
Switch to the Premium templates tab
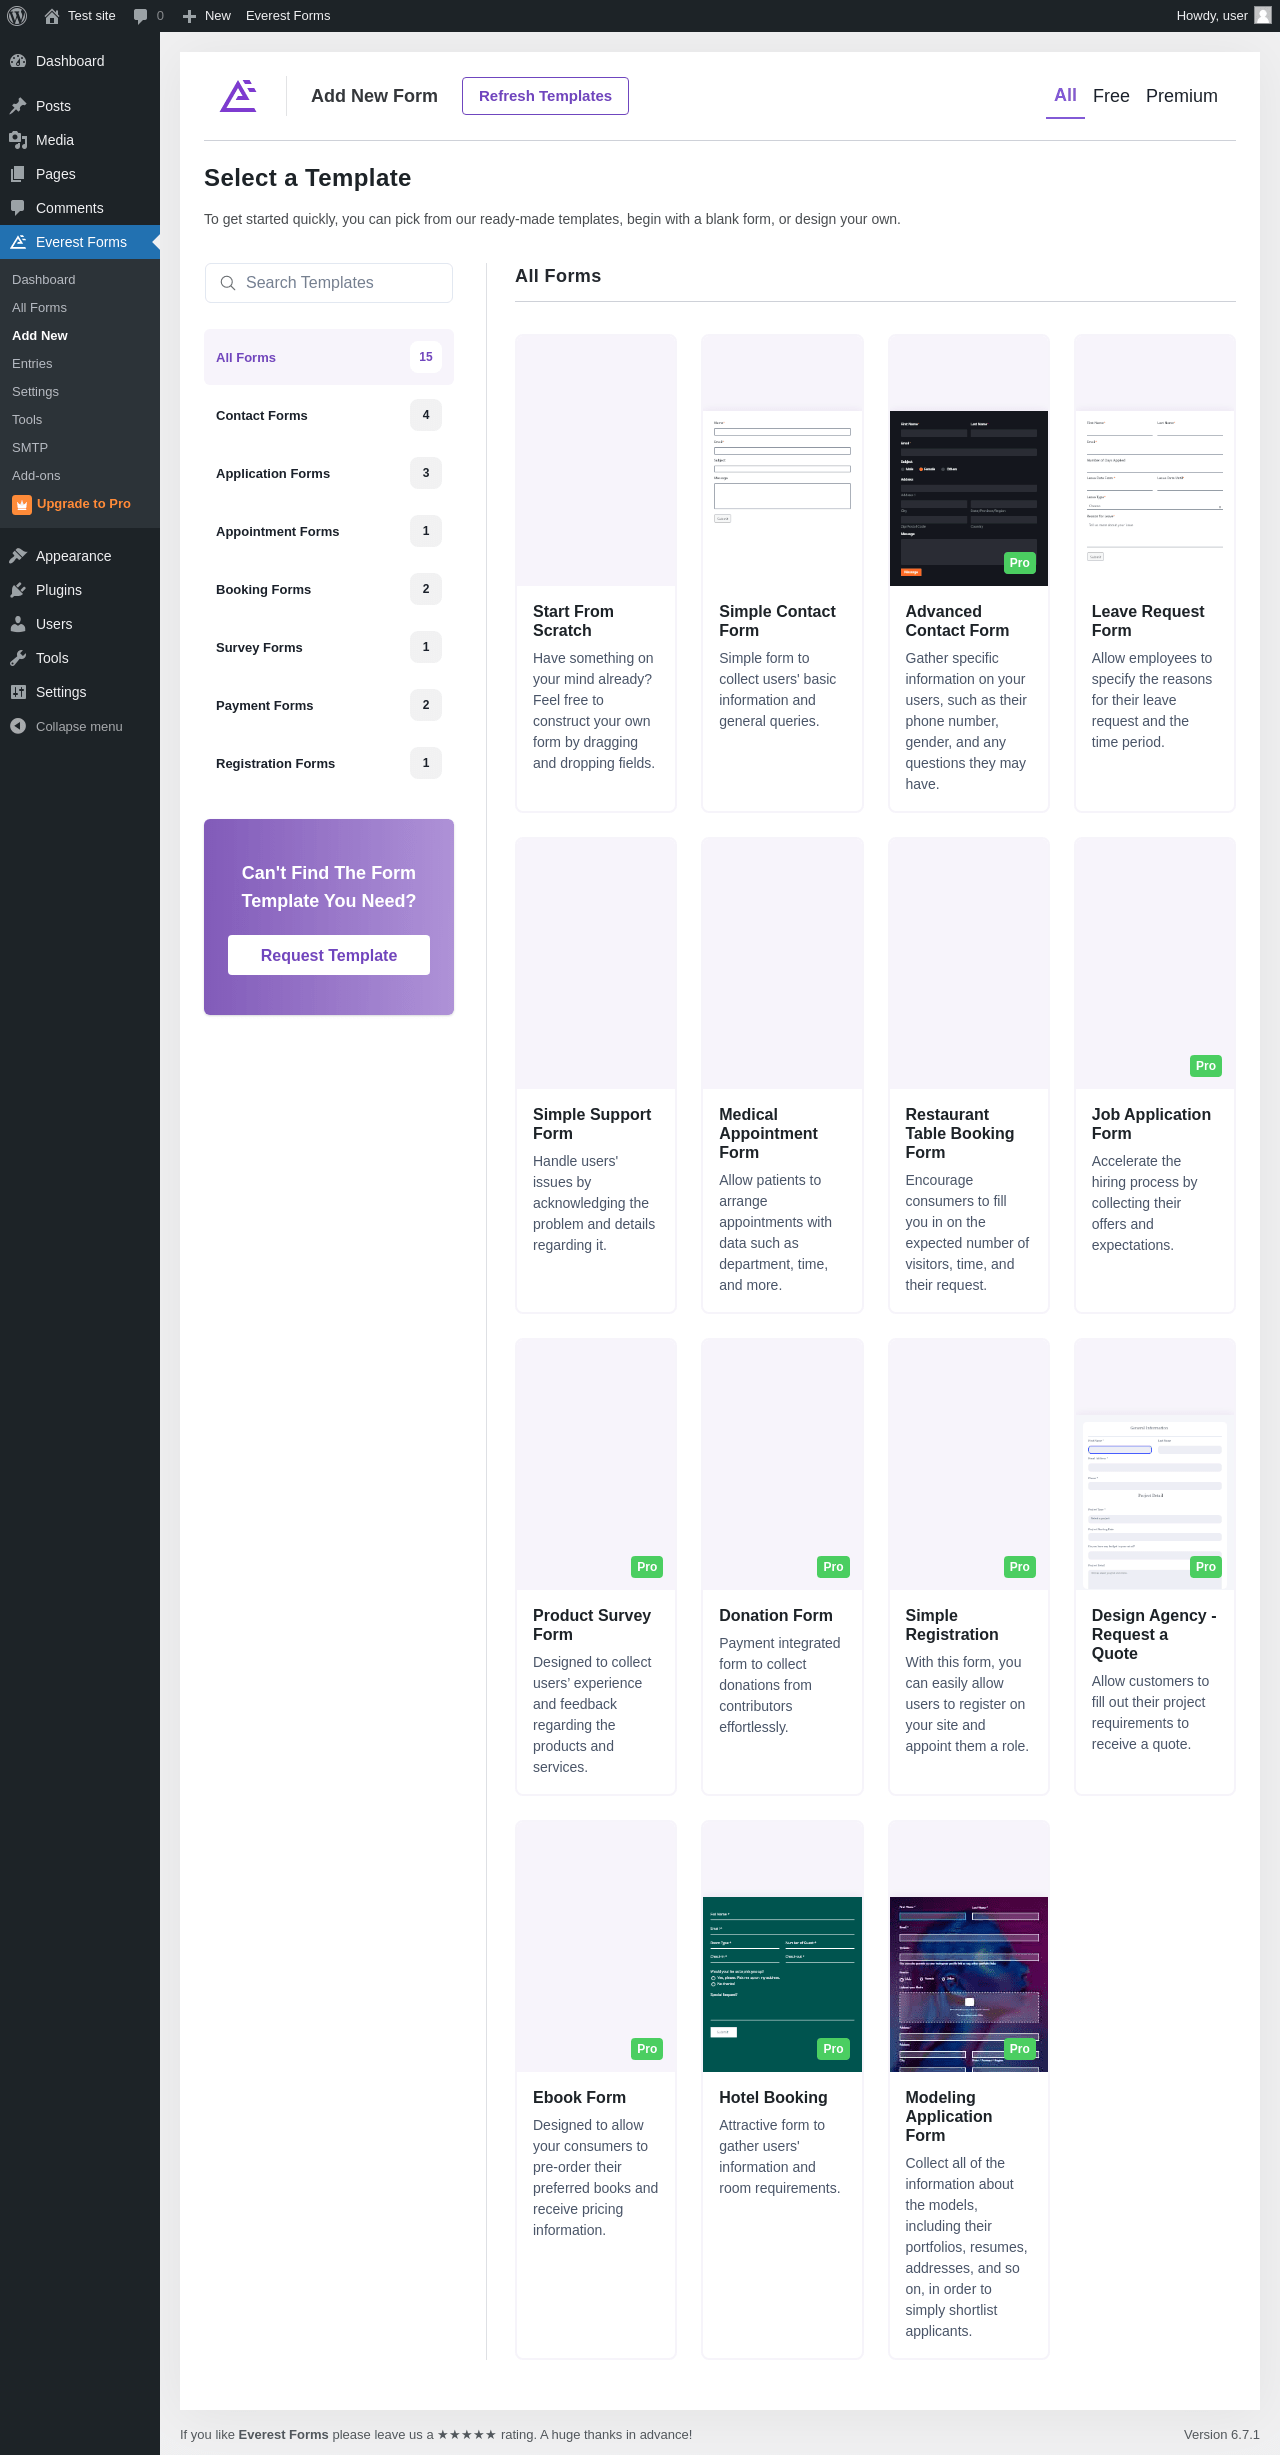pyautogui.click(x=1182, y=96)
